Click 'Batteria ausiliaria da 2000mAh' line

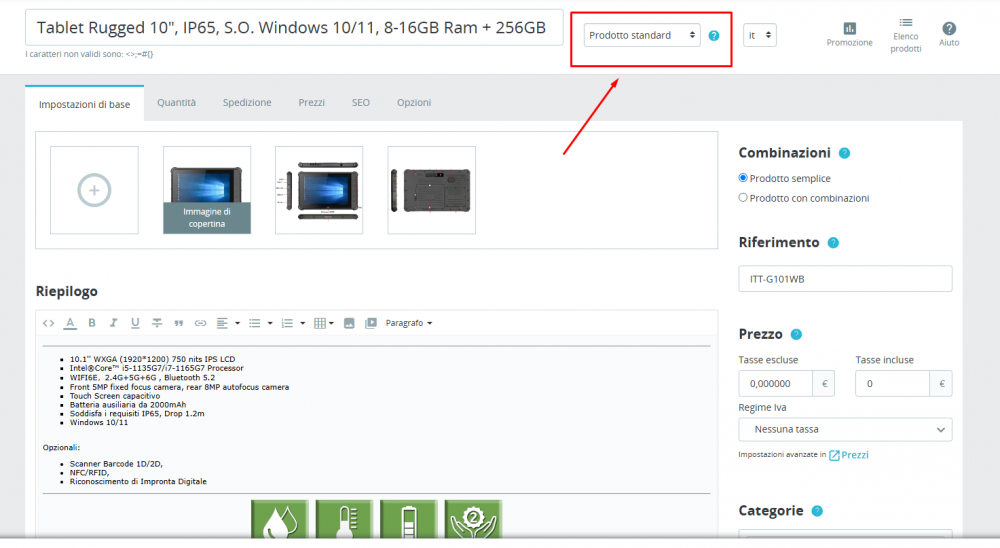point(128,405)
